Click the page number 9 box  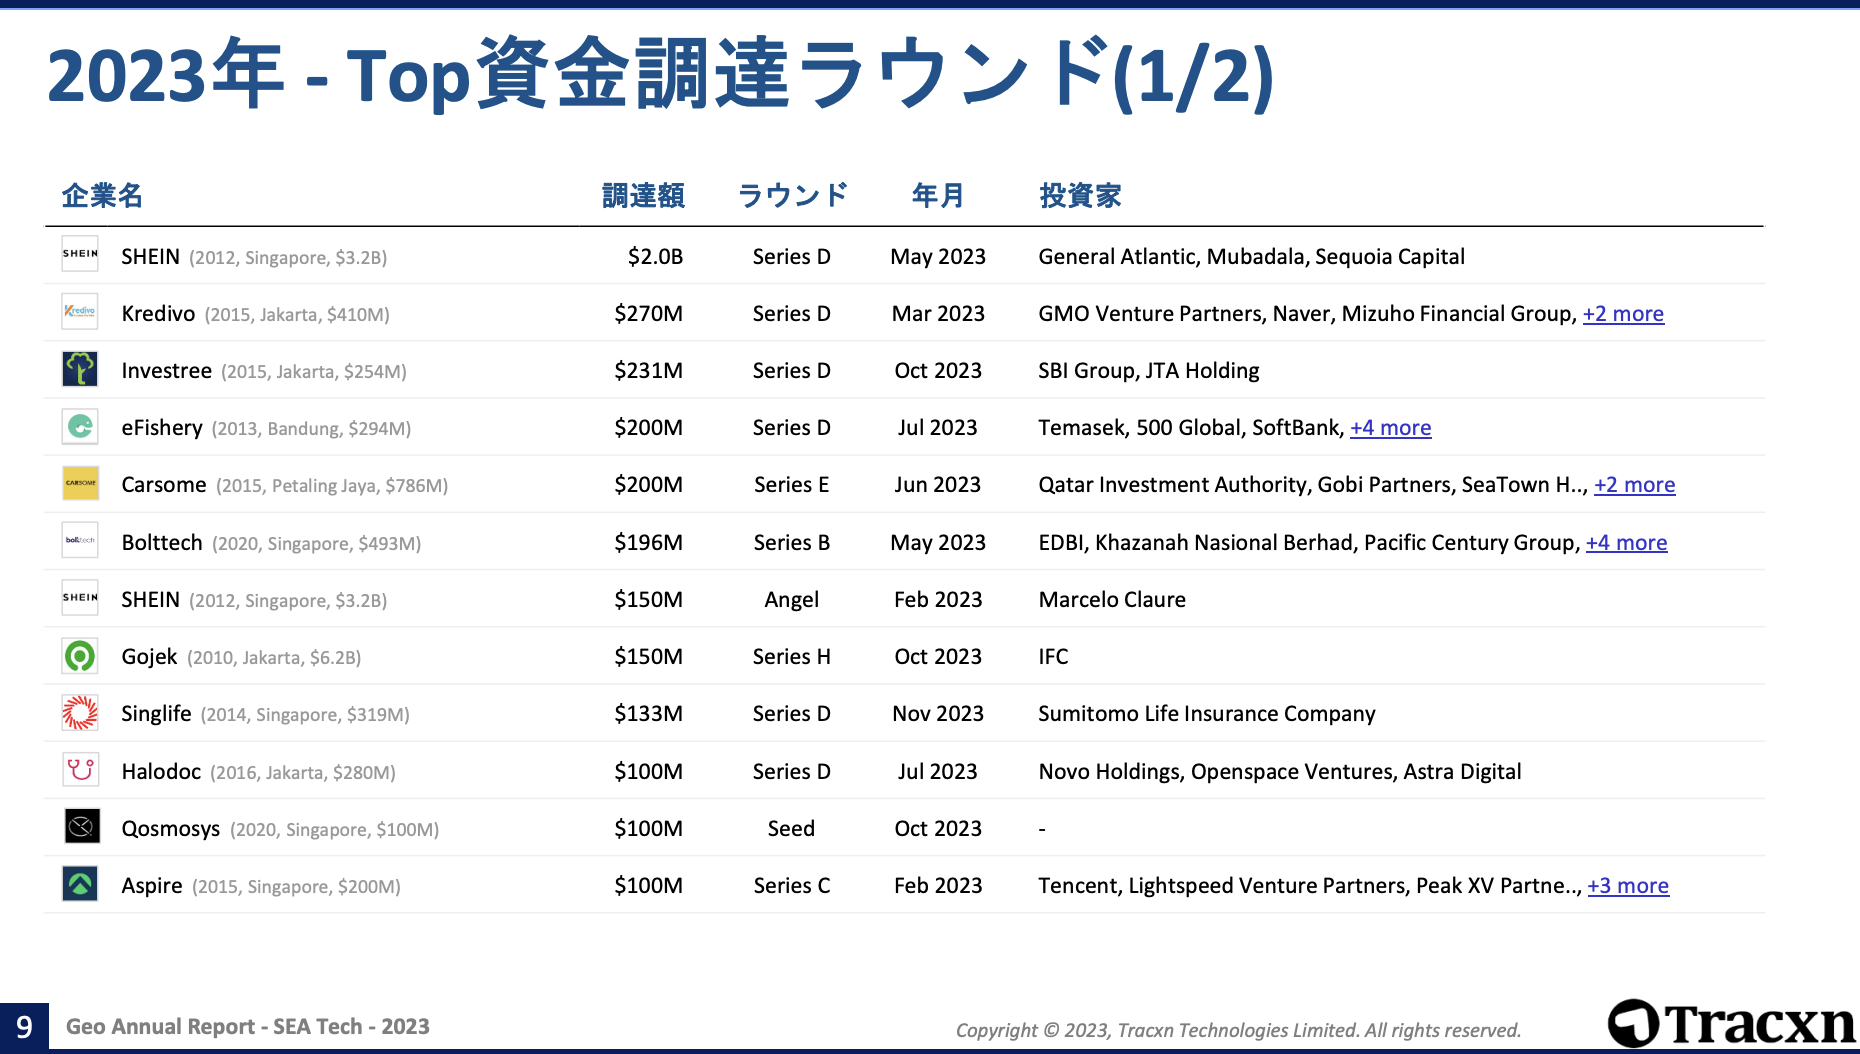point(24,1027)
